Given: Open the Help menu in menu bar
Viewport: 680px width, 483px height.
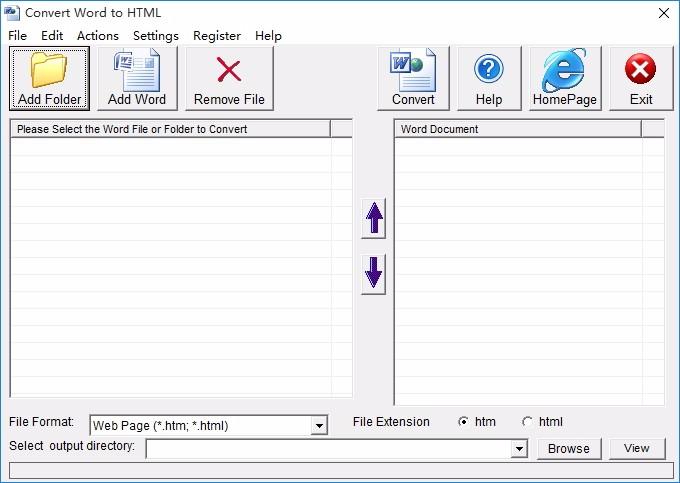Looking at the screenshot, I should [268, 36].
